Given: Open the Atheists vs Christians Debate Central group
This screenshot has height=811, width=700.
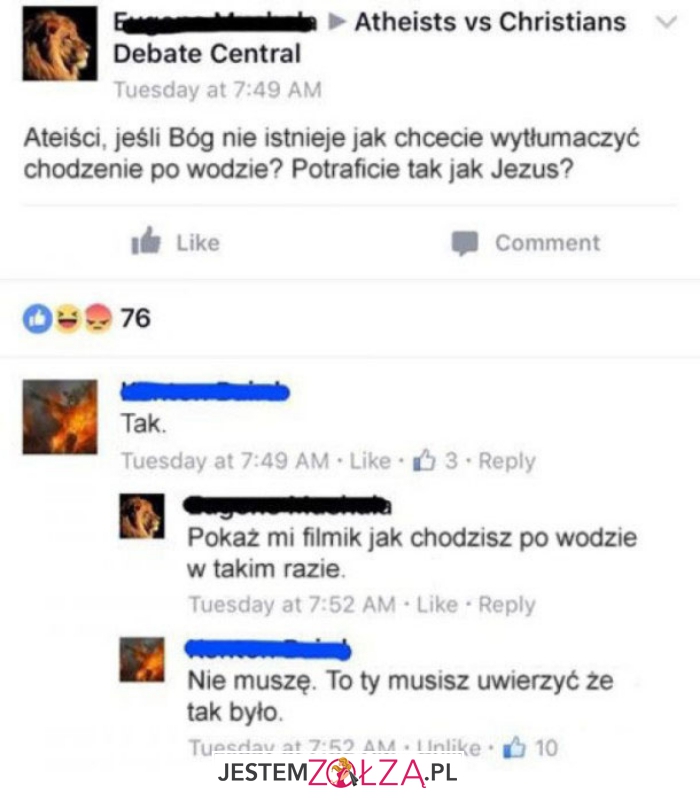Looking at the screenshot, I should 369,38.
